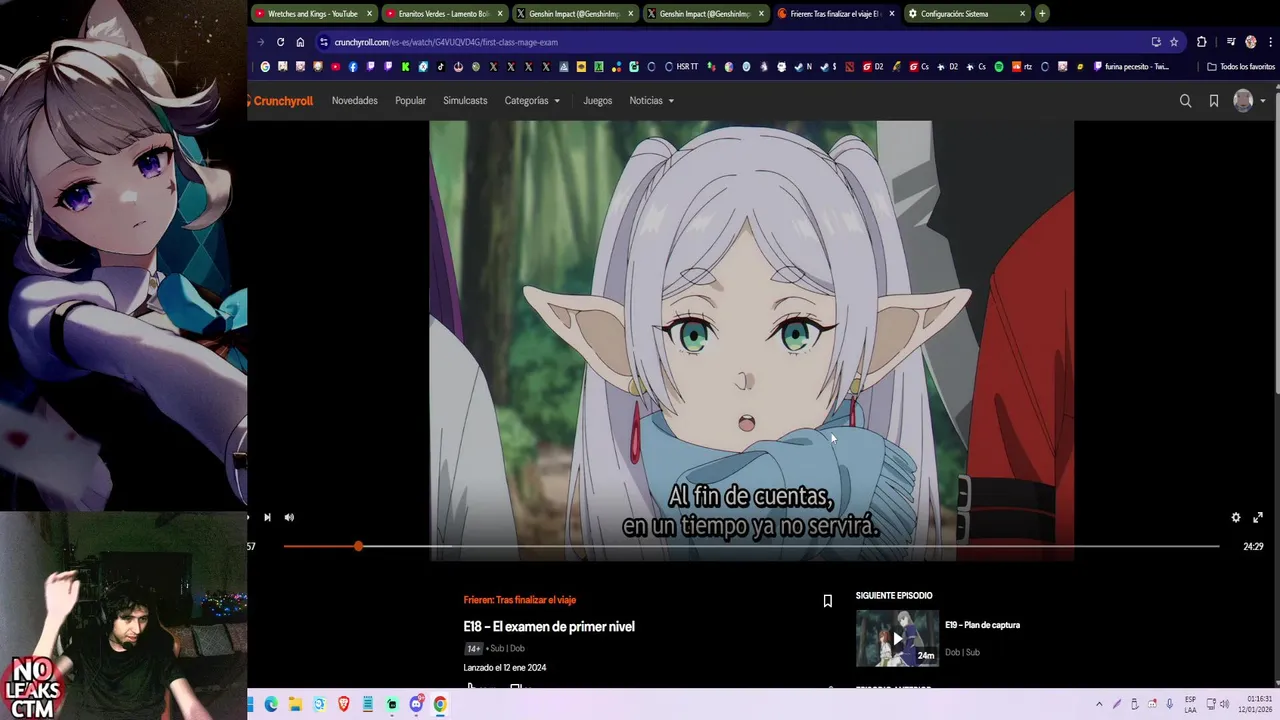The image size is (1280, 720).
Task: Add episode E18 to watchlist
Action: 827,601
